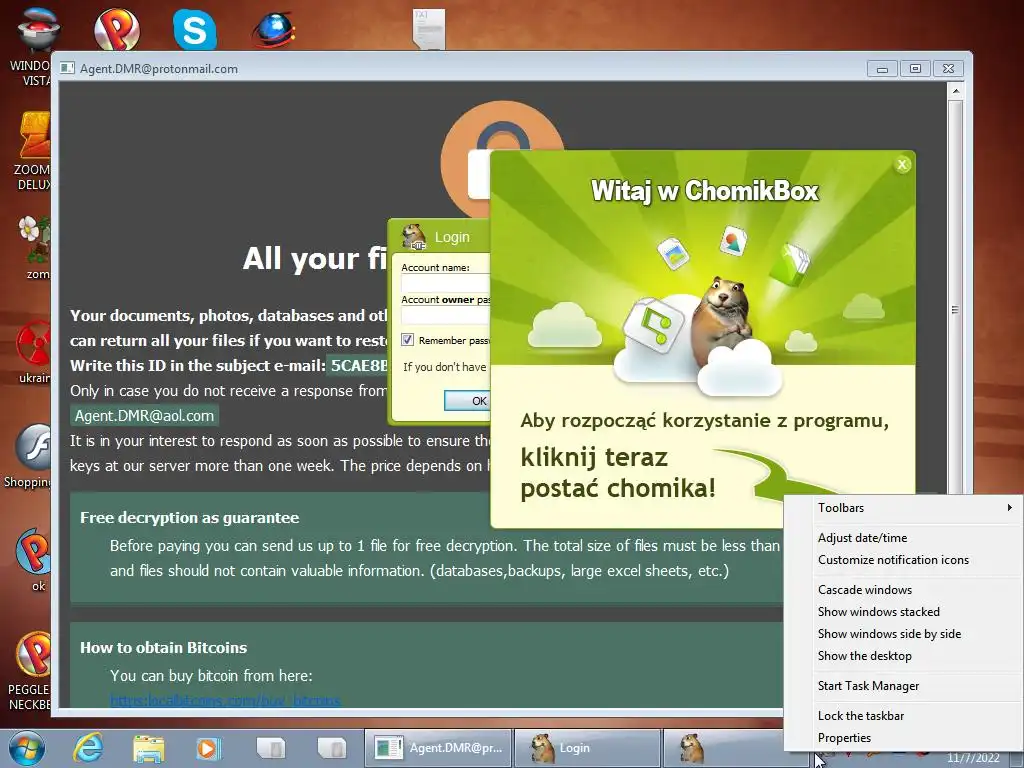Switch to Agent.DMR taskbar window
The image size is (1024, 768).
pos(438,748)
